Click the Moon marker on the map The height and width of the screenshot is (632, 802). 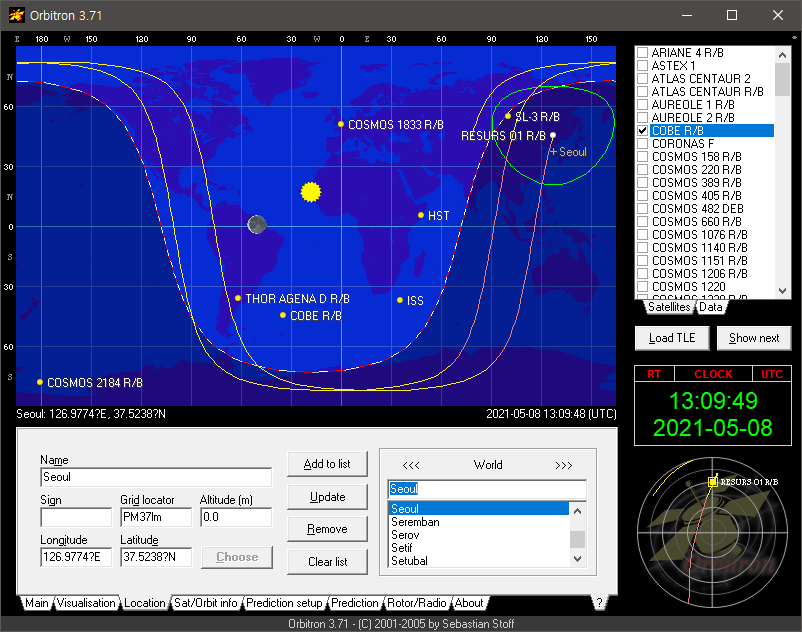(257, 224)
